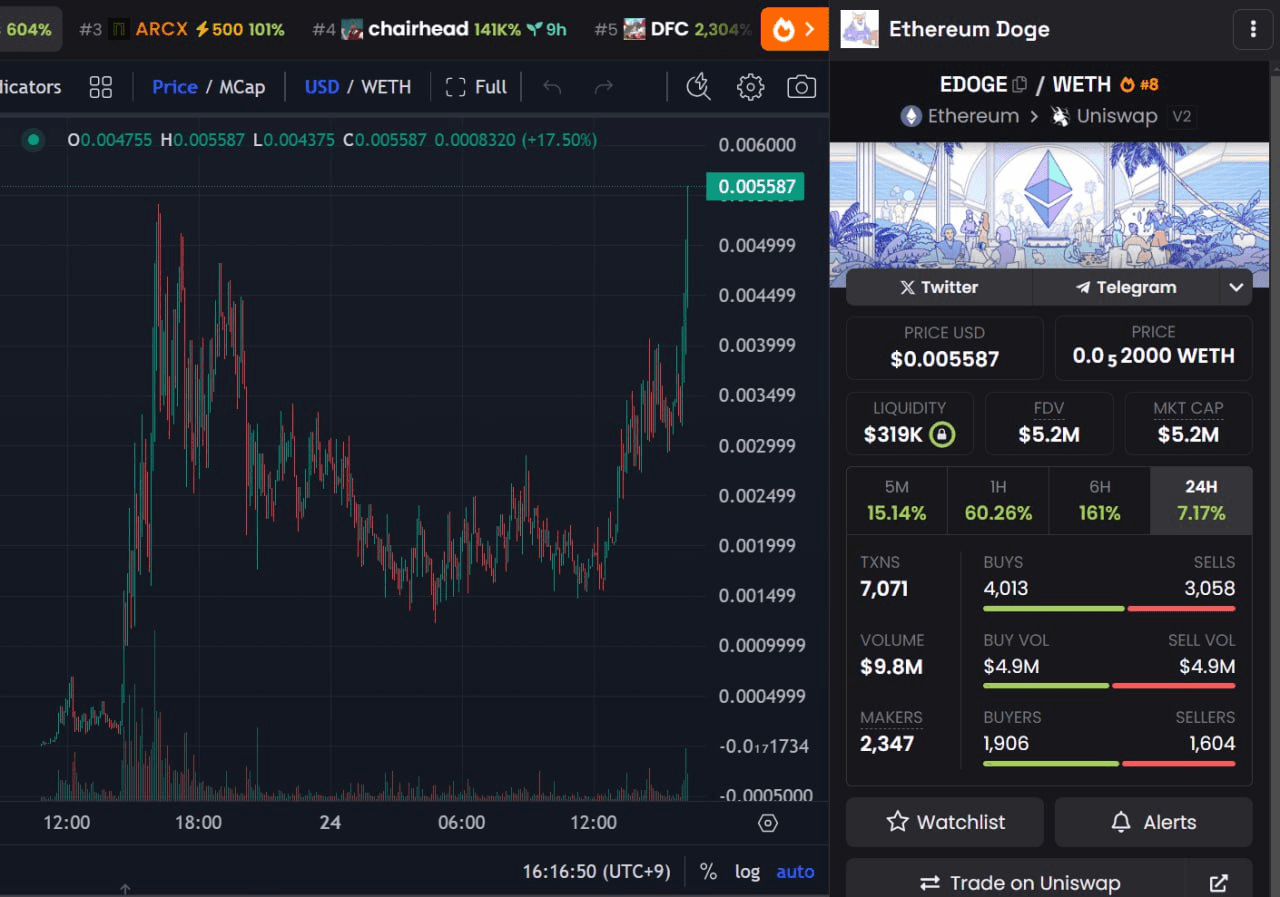Click the PRICE WETH value box
Image resolution: width=1280 pixels, height=897 pixels.
1153,348
